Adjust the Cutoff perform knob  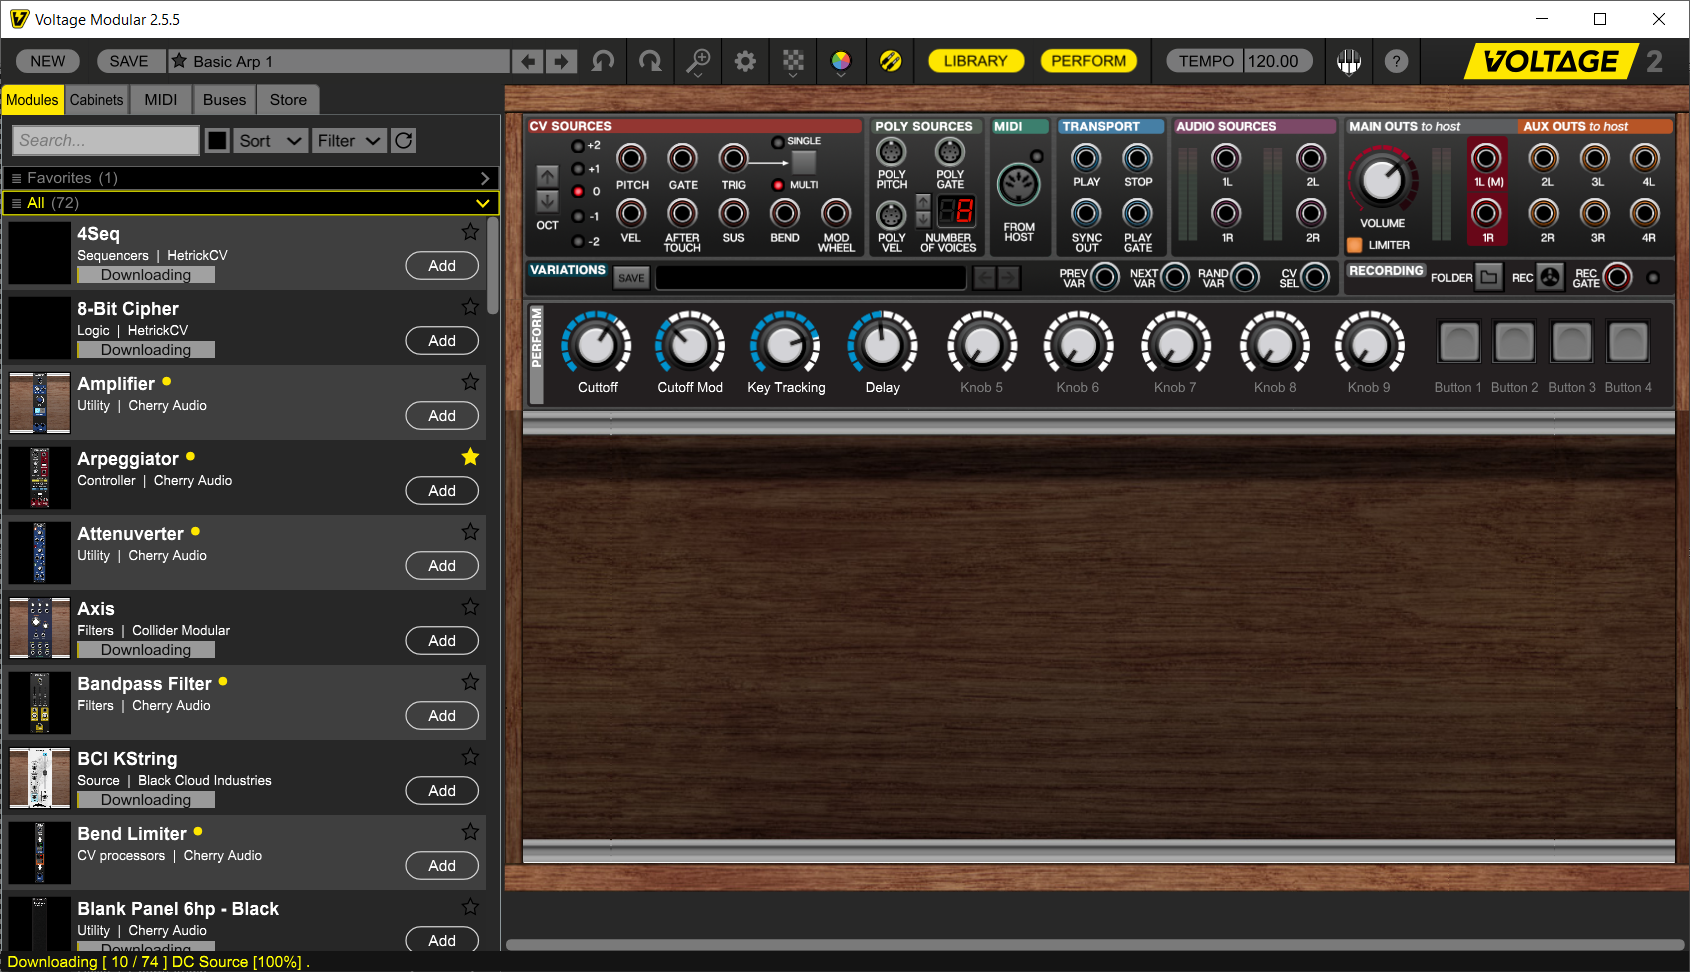[597, 345]
